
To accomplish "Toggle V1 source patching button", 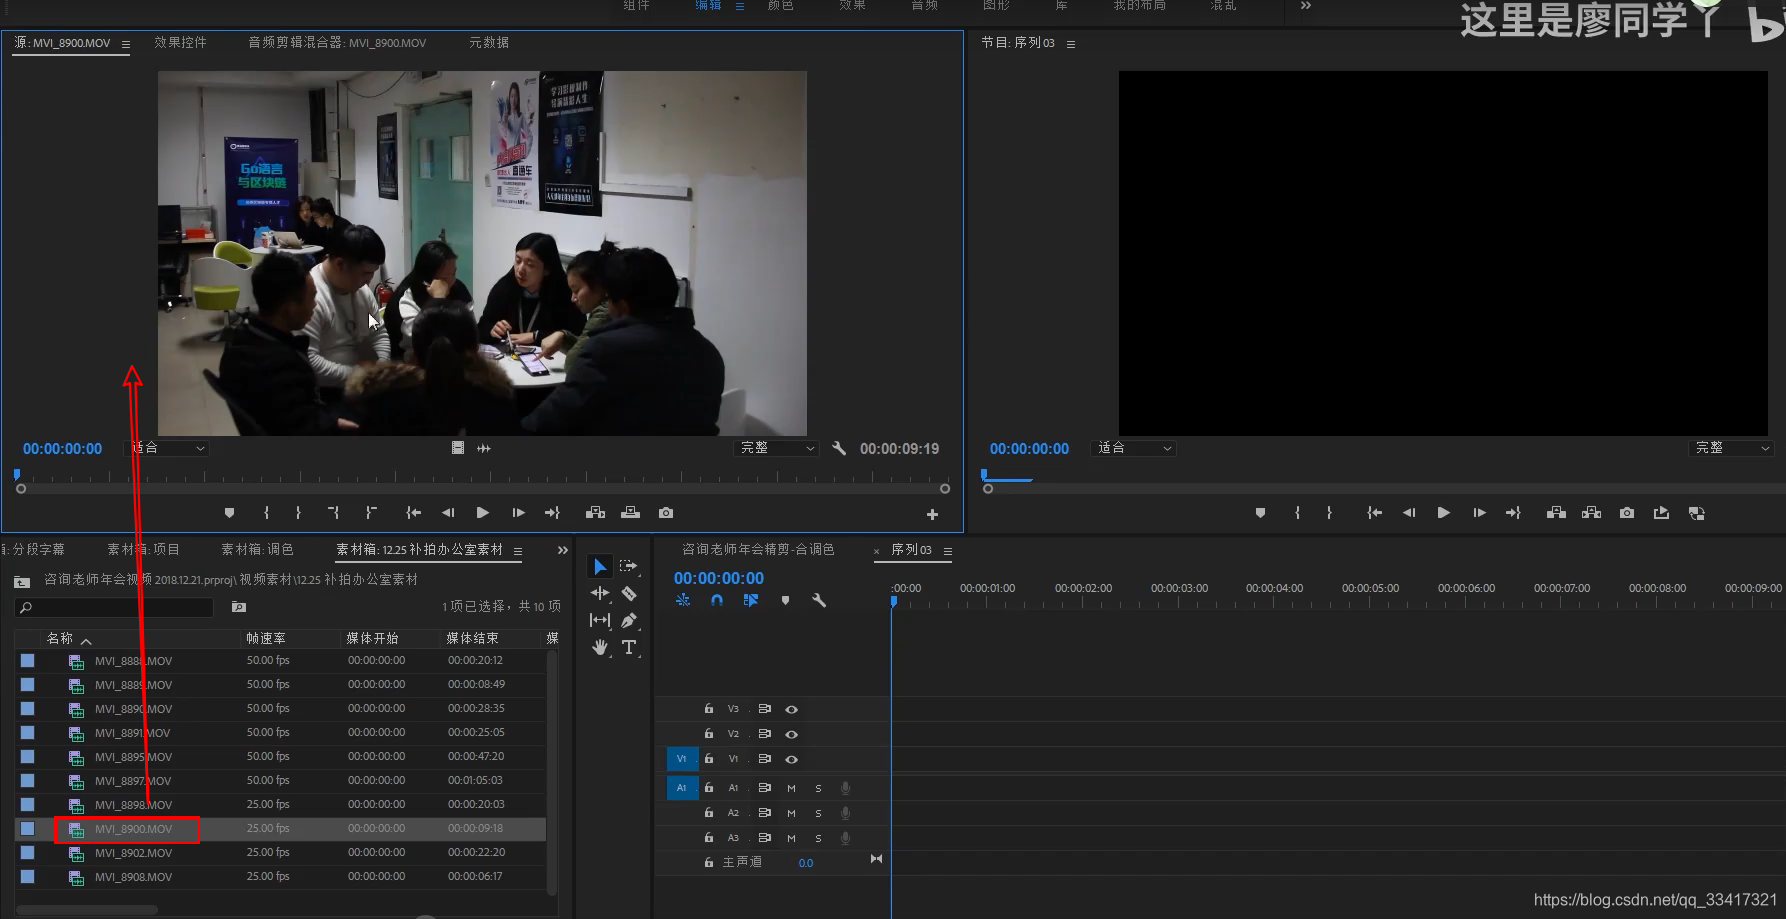I will (x=681, y=759).
